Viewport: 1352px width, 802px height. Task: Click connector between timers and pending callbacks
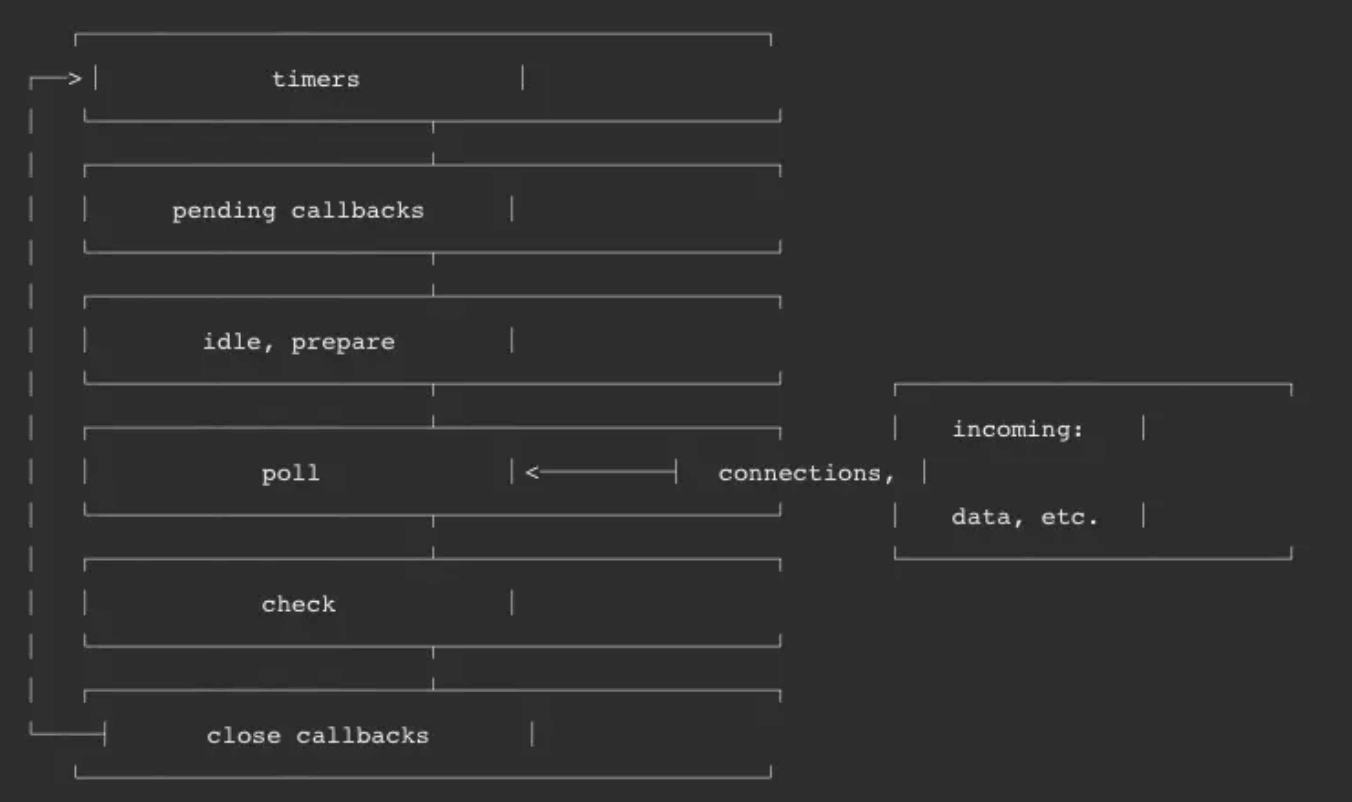pos(433,141)
